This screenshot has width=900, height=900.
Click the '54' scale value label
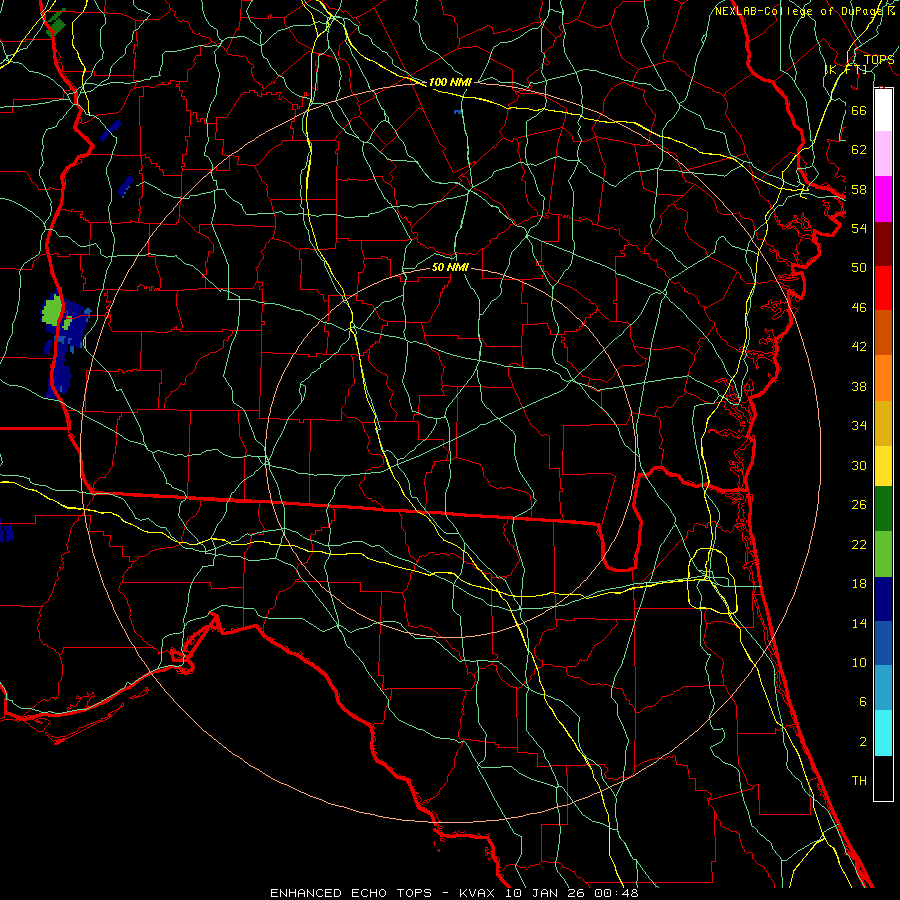point(859,228)
